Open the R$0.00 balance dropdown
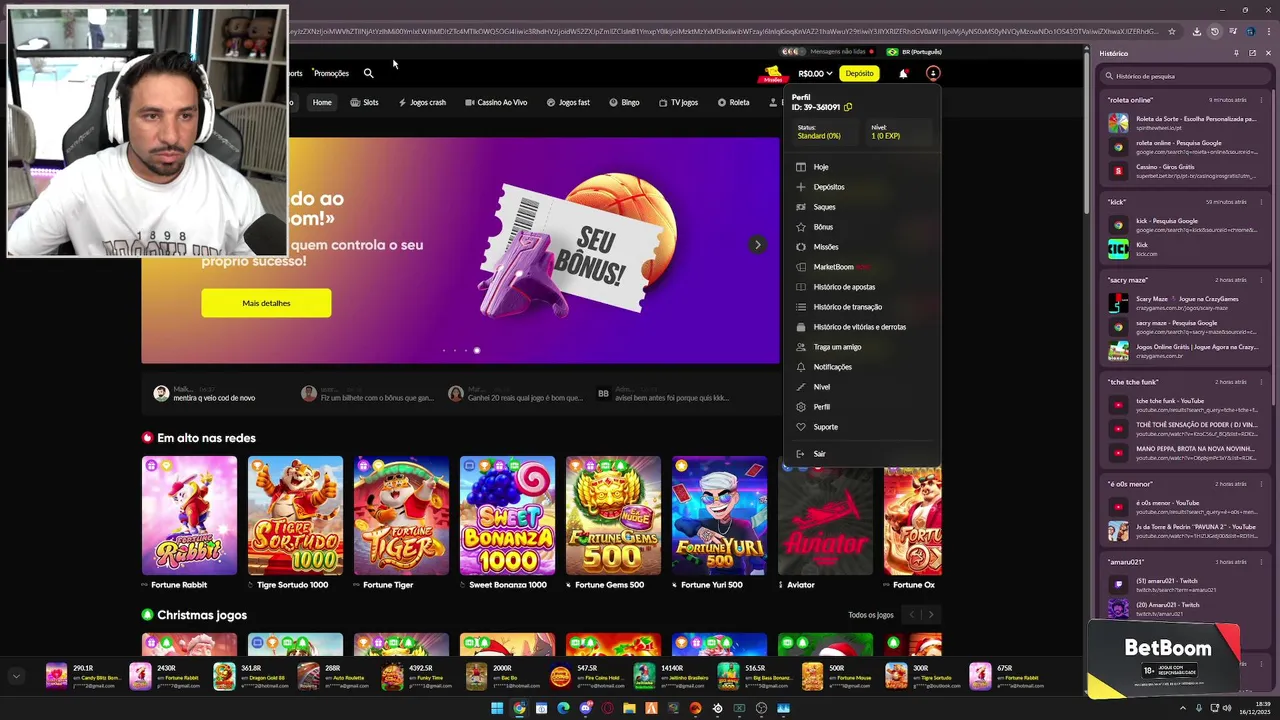This screenshot has height=720, width=1280. click(x=815, y=73)
